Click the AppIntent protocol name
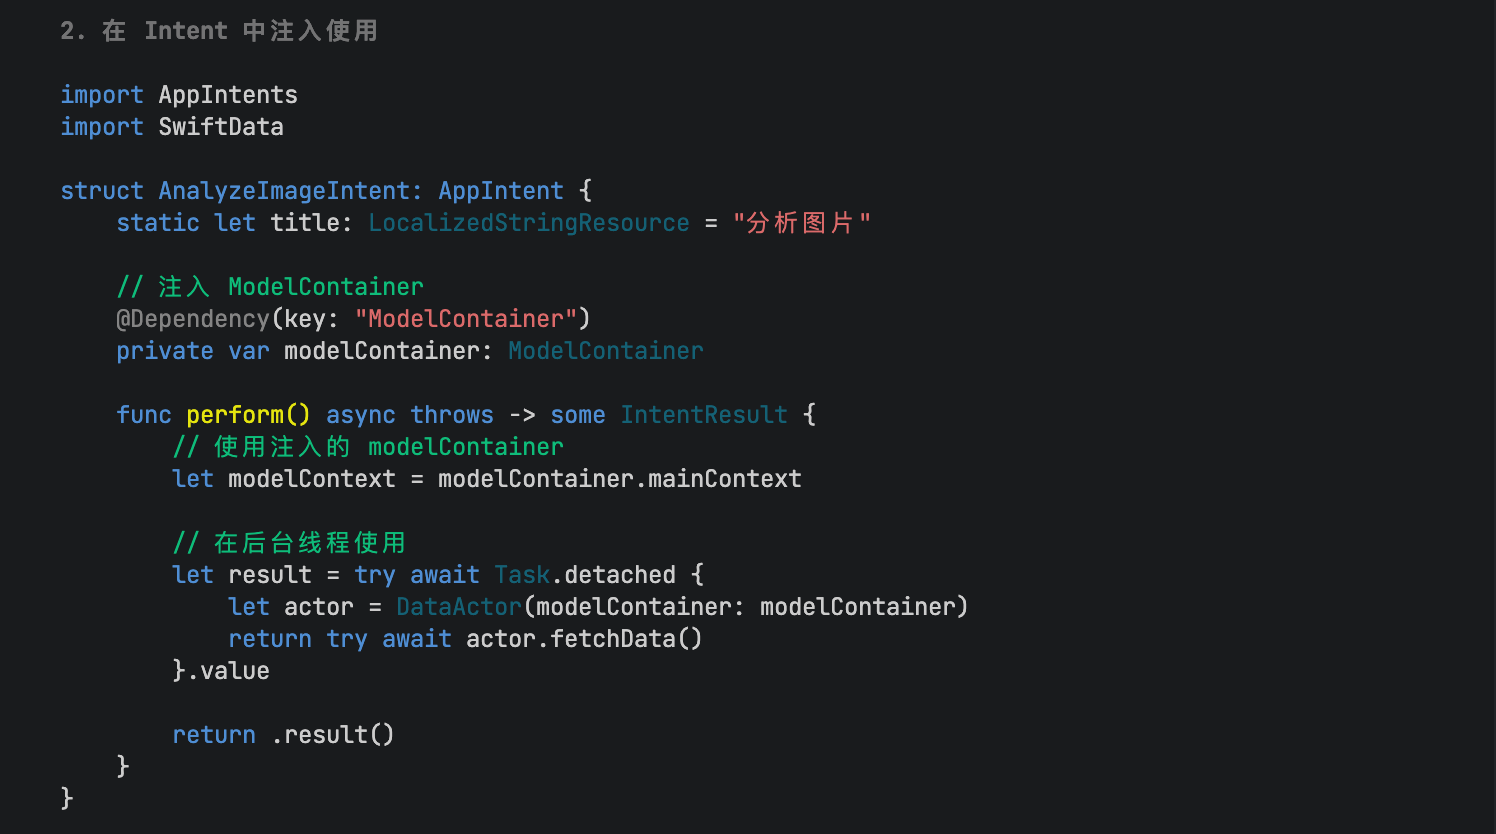1496x834 pixels. click(501, 191)
